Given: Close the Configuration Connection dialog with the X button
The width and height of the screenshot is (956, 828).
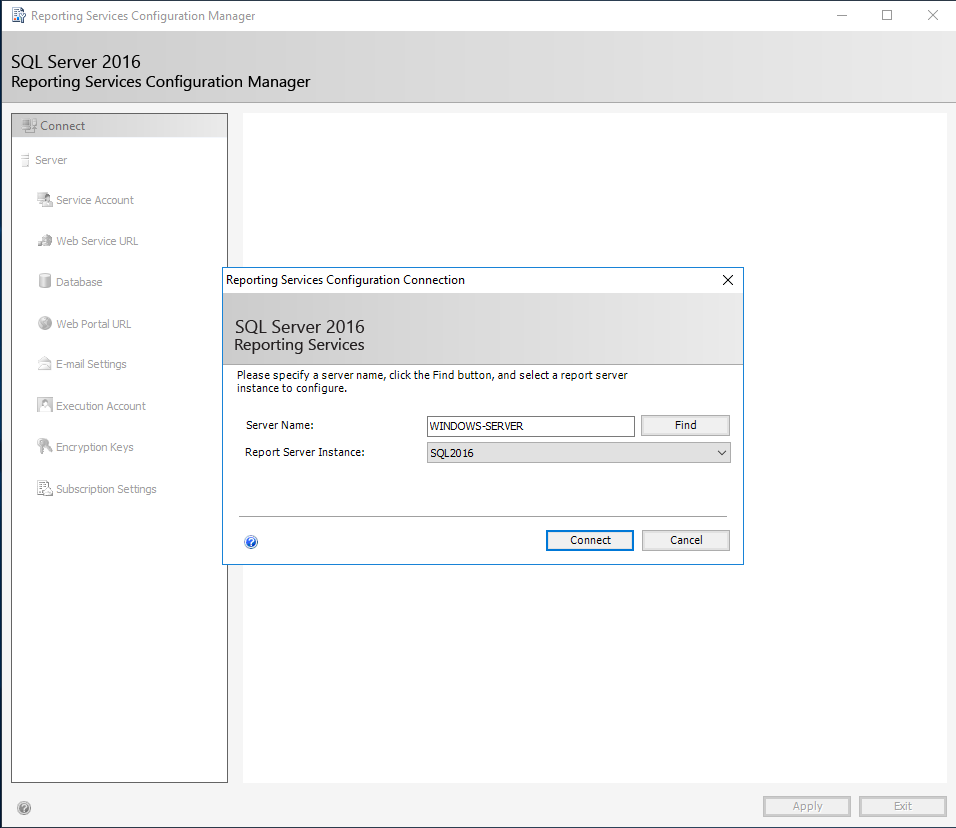Looking at the screenshot, I should [728, 280].
